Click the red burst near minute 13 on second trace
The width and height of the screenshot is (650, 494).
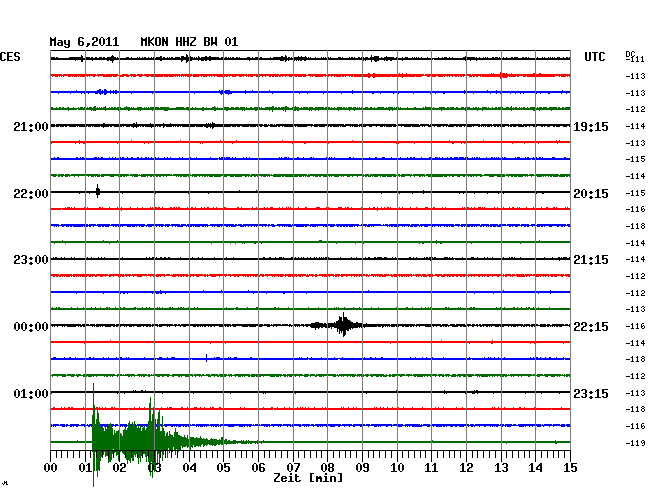(x=503, y=75)
